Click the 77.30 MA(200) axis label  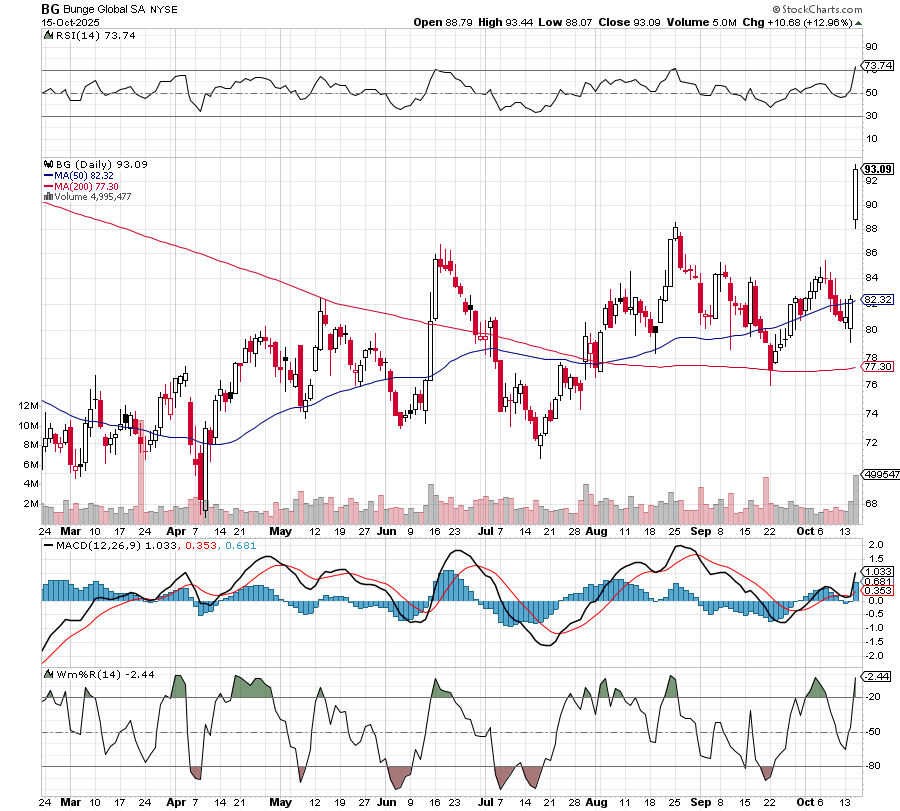[877, 367]
